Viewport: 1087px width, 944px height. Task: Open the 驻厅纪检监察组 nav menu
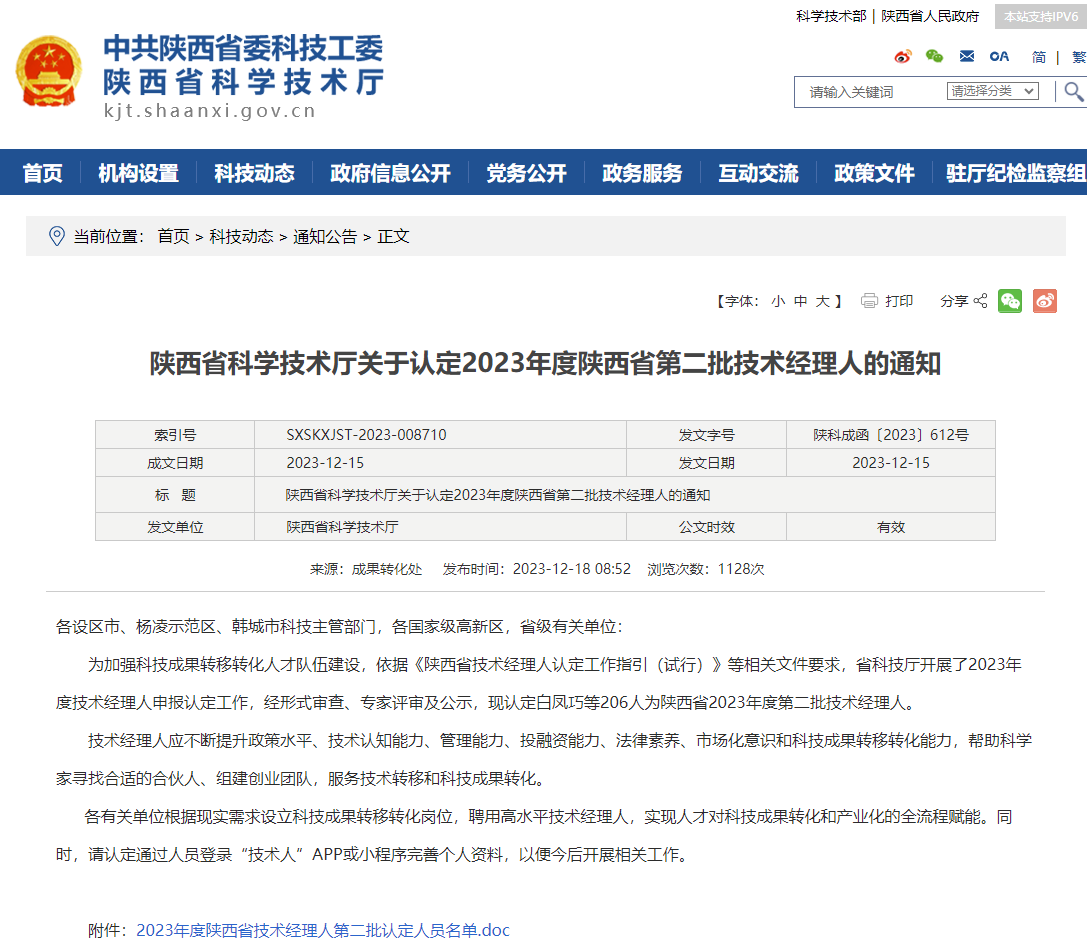(1016, 173)
